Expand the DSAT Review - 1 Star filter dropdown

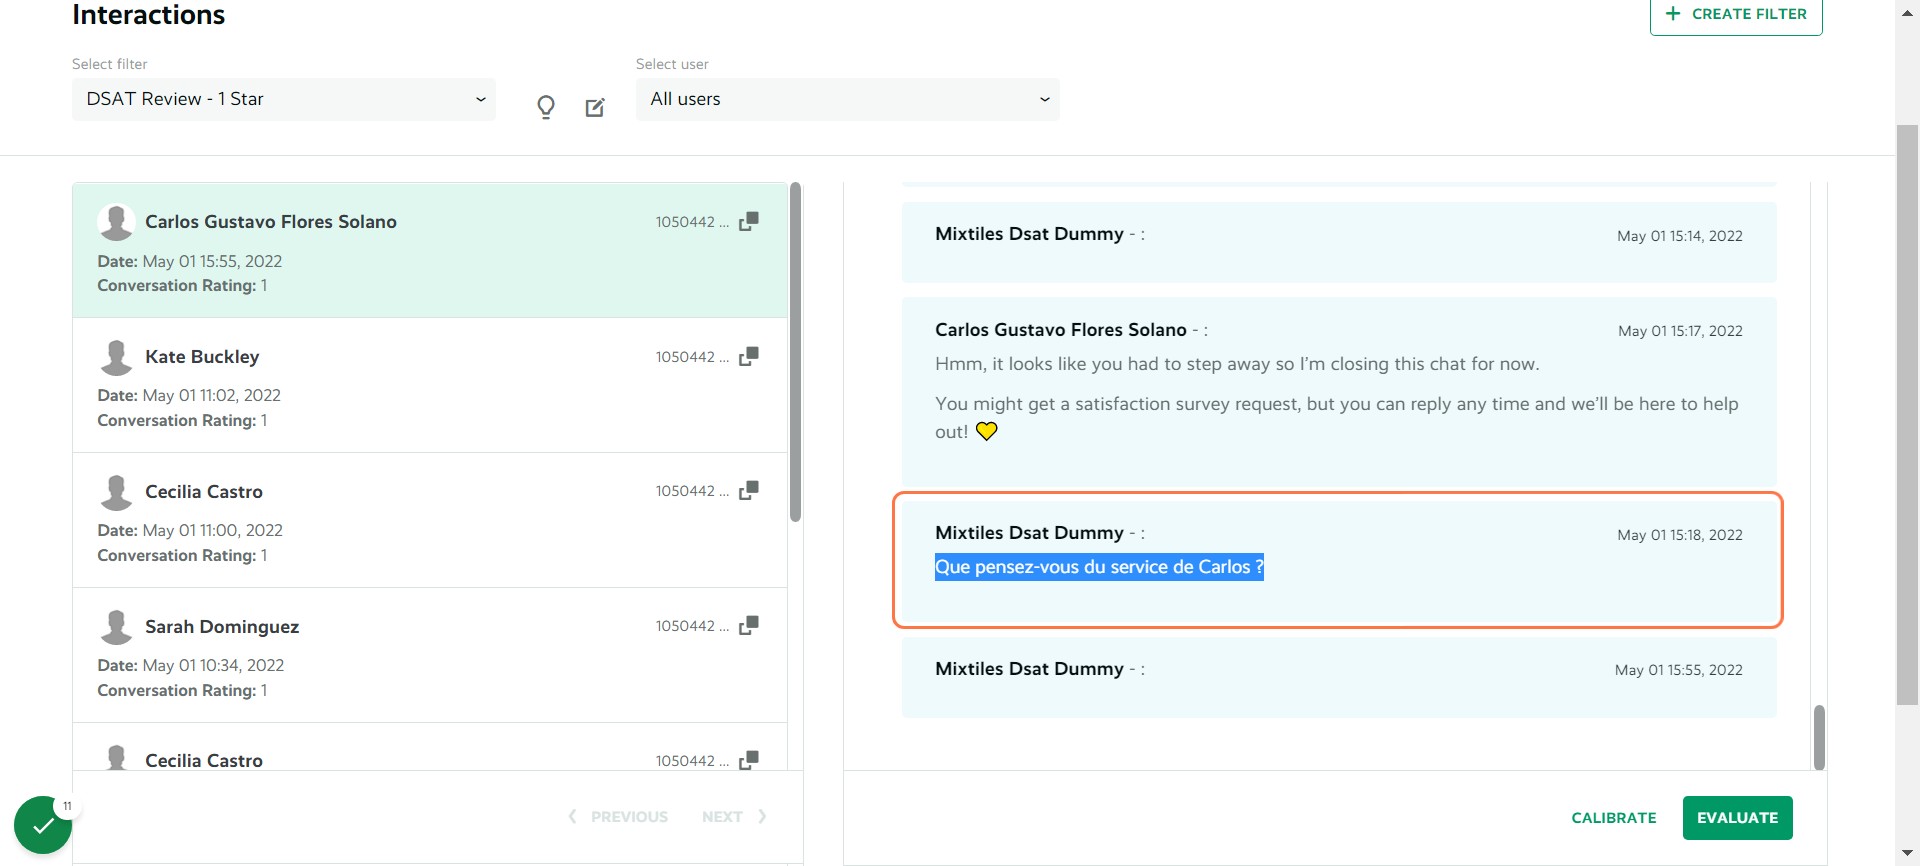pyautogui.click(x=284, y=99)
